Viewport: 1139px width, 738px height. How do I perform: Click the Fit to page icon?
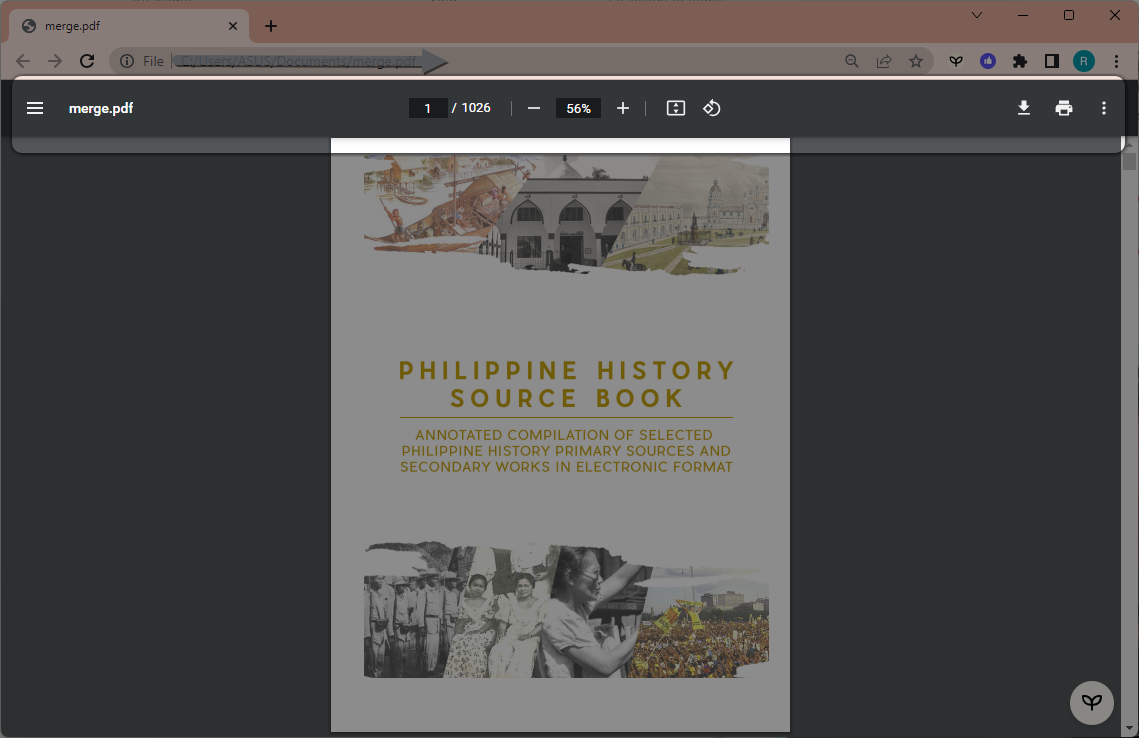click(x=676, y=108)
